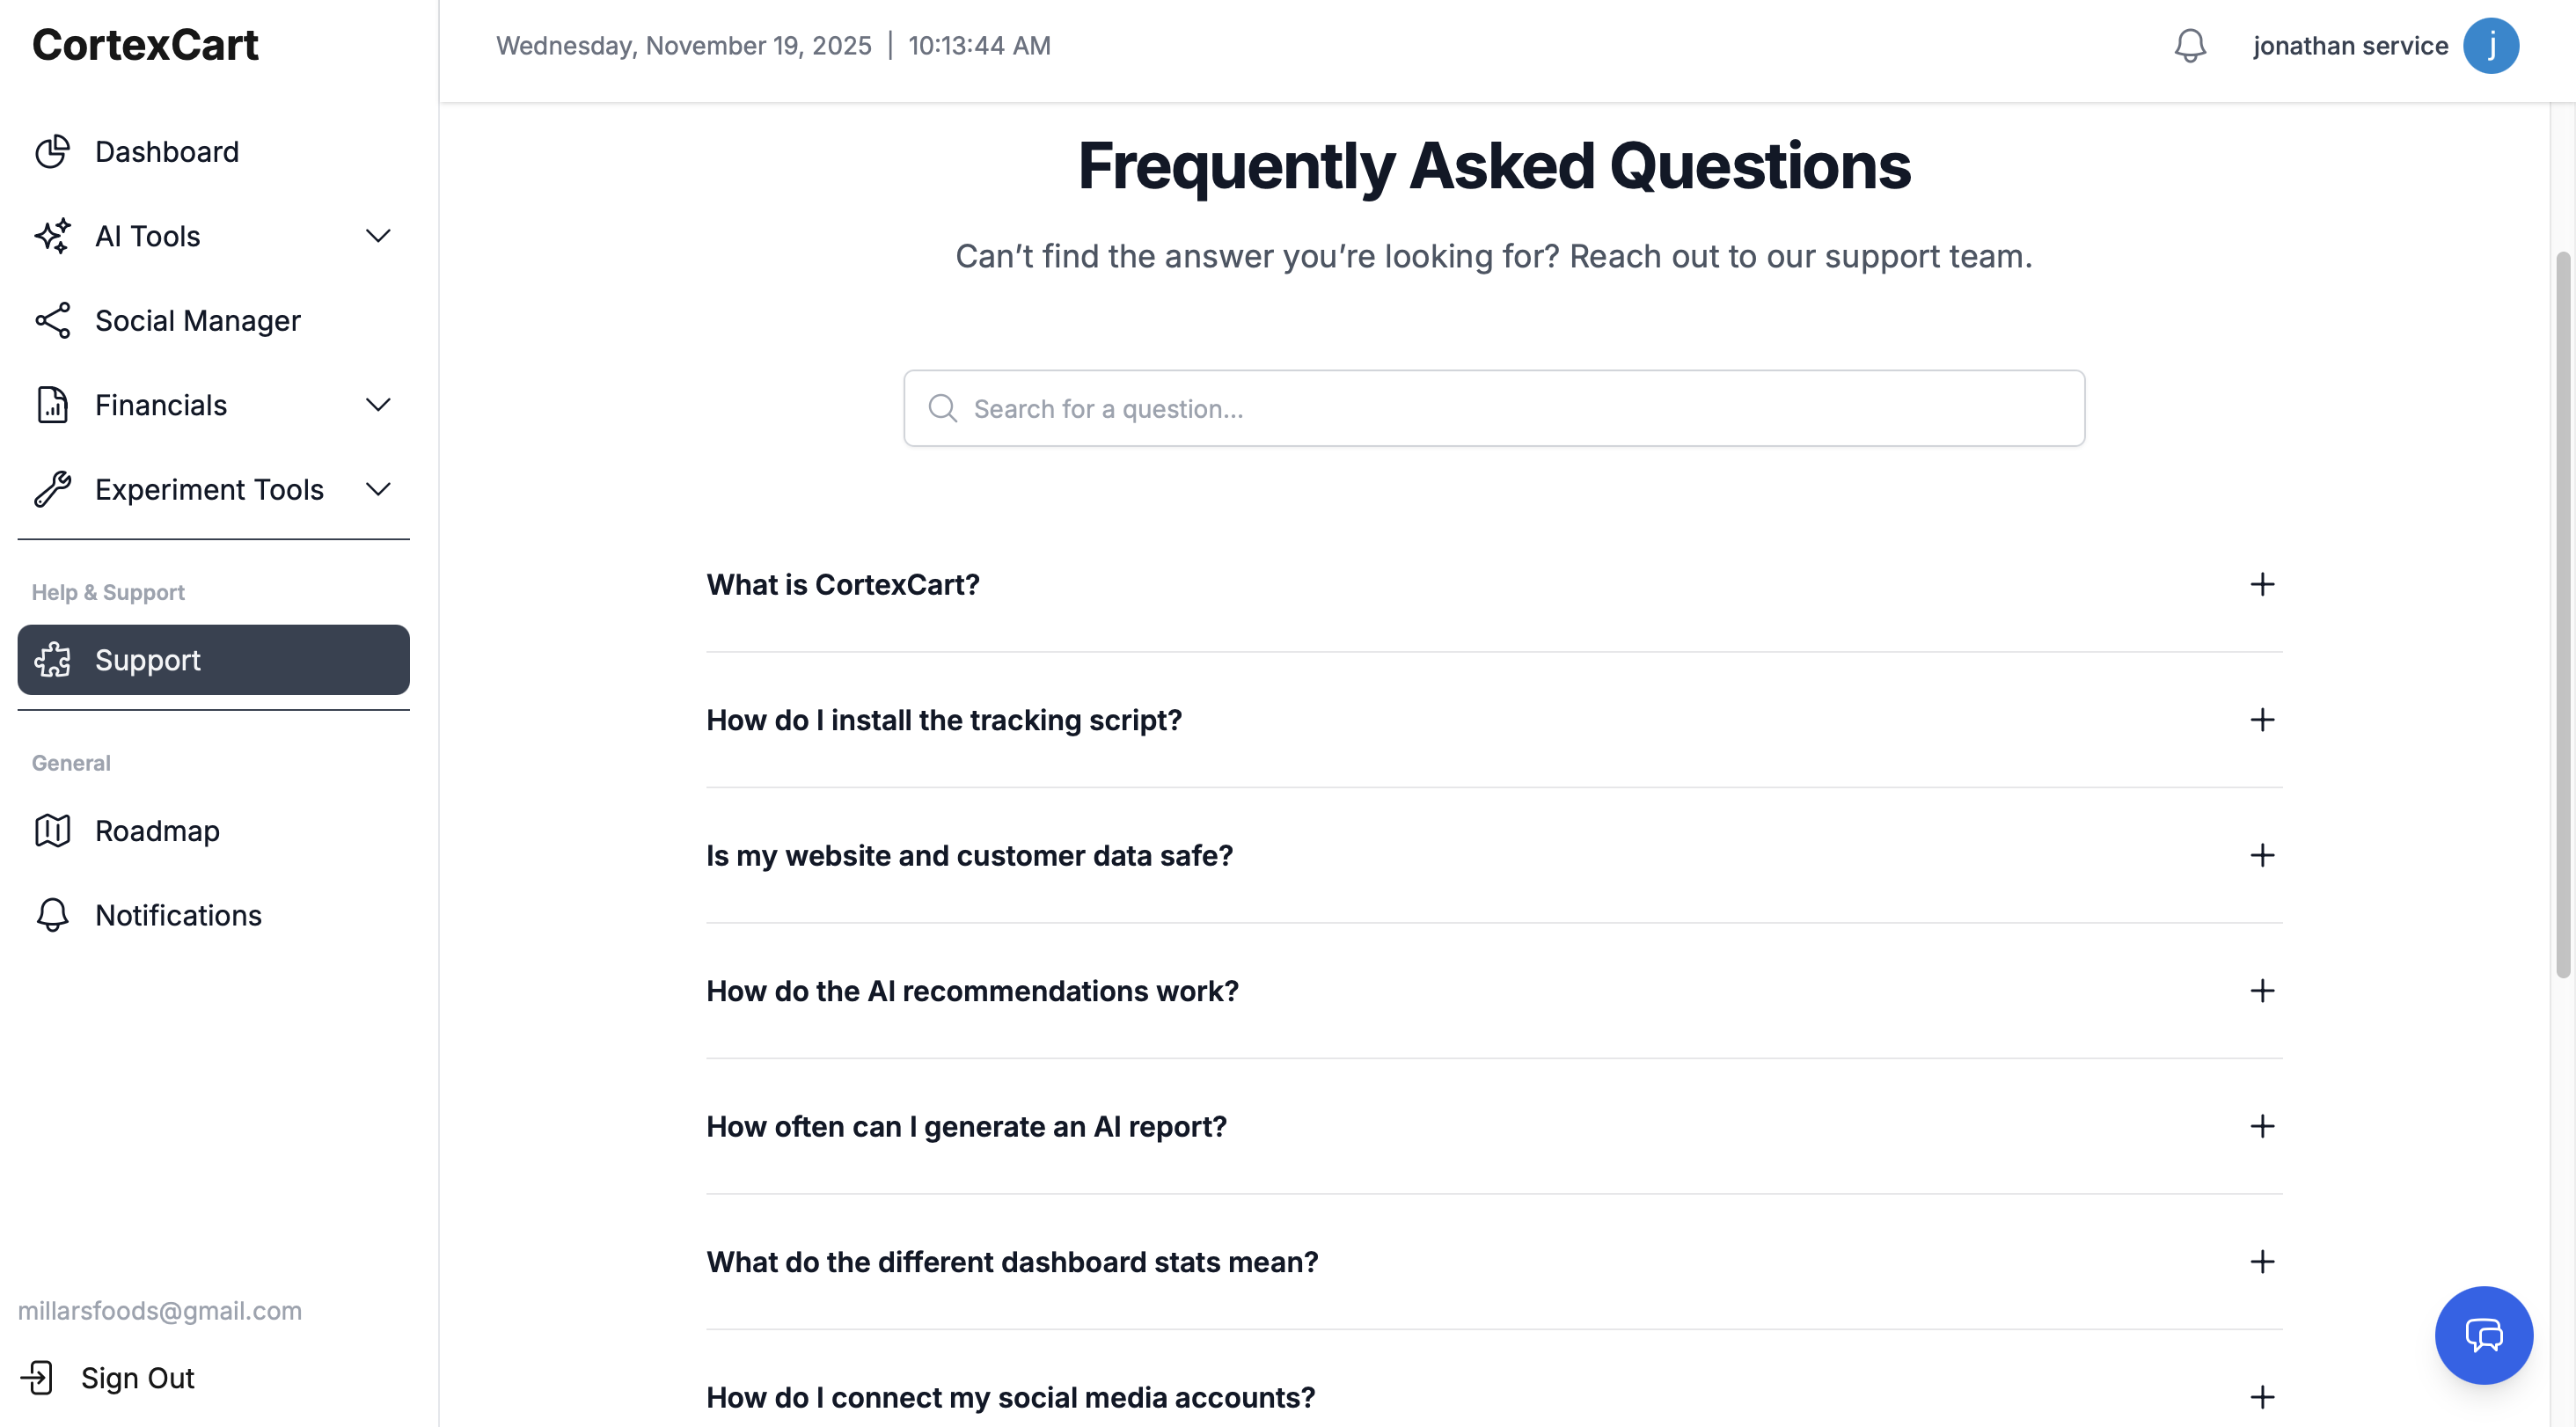Click the notification bell in the header
Image resolution: width=2576 pixels, height=1427 pixels.
click(2190, 45)
